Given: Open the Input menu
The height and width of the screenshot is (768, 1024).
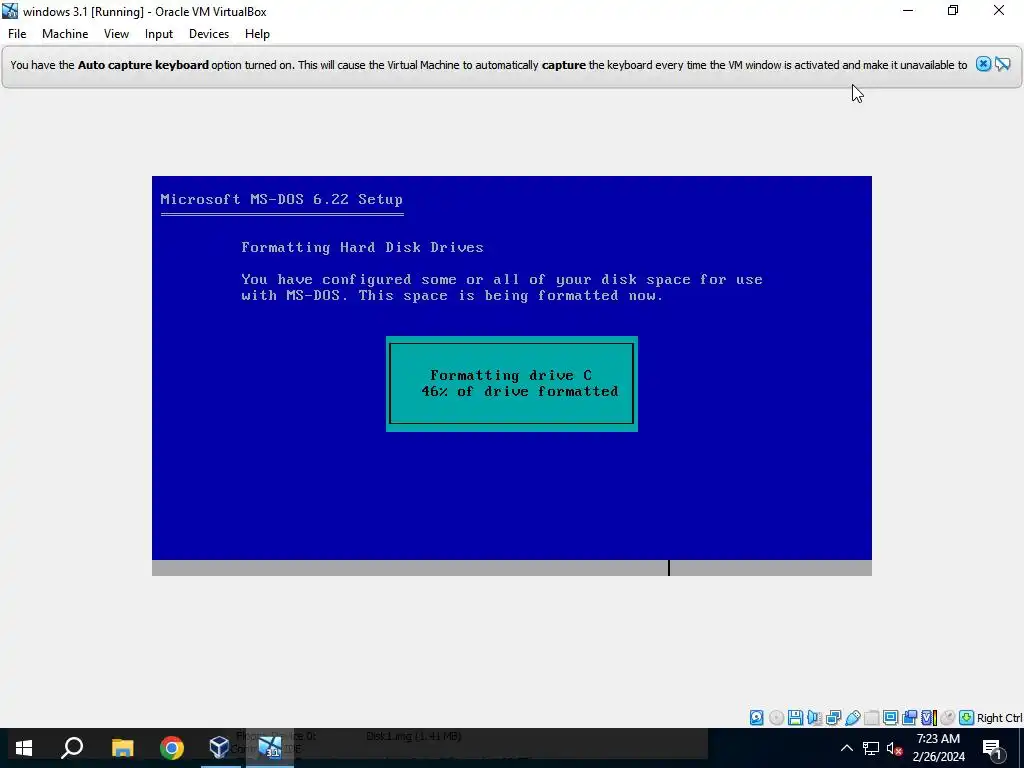Looking at the screenshot, I should 159,34.
